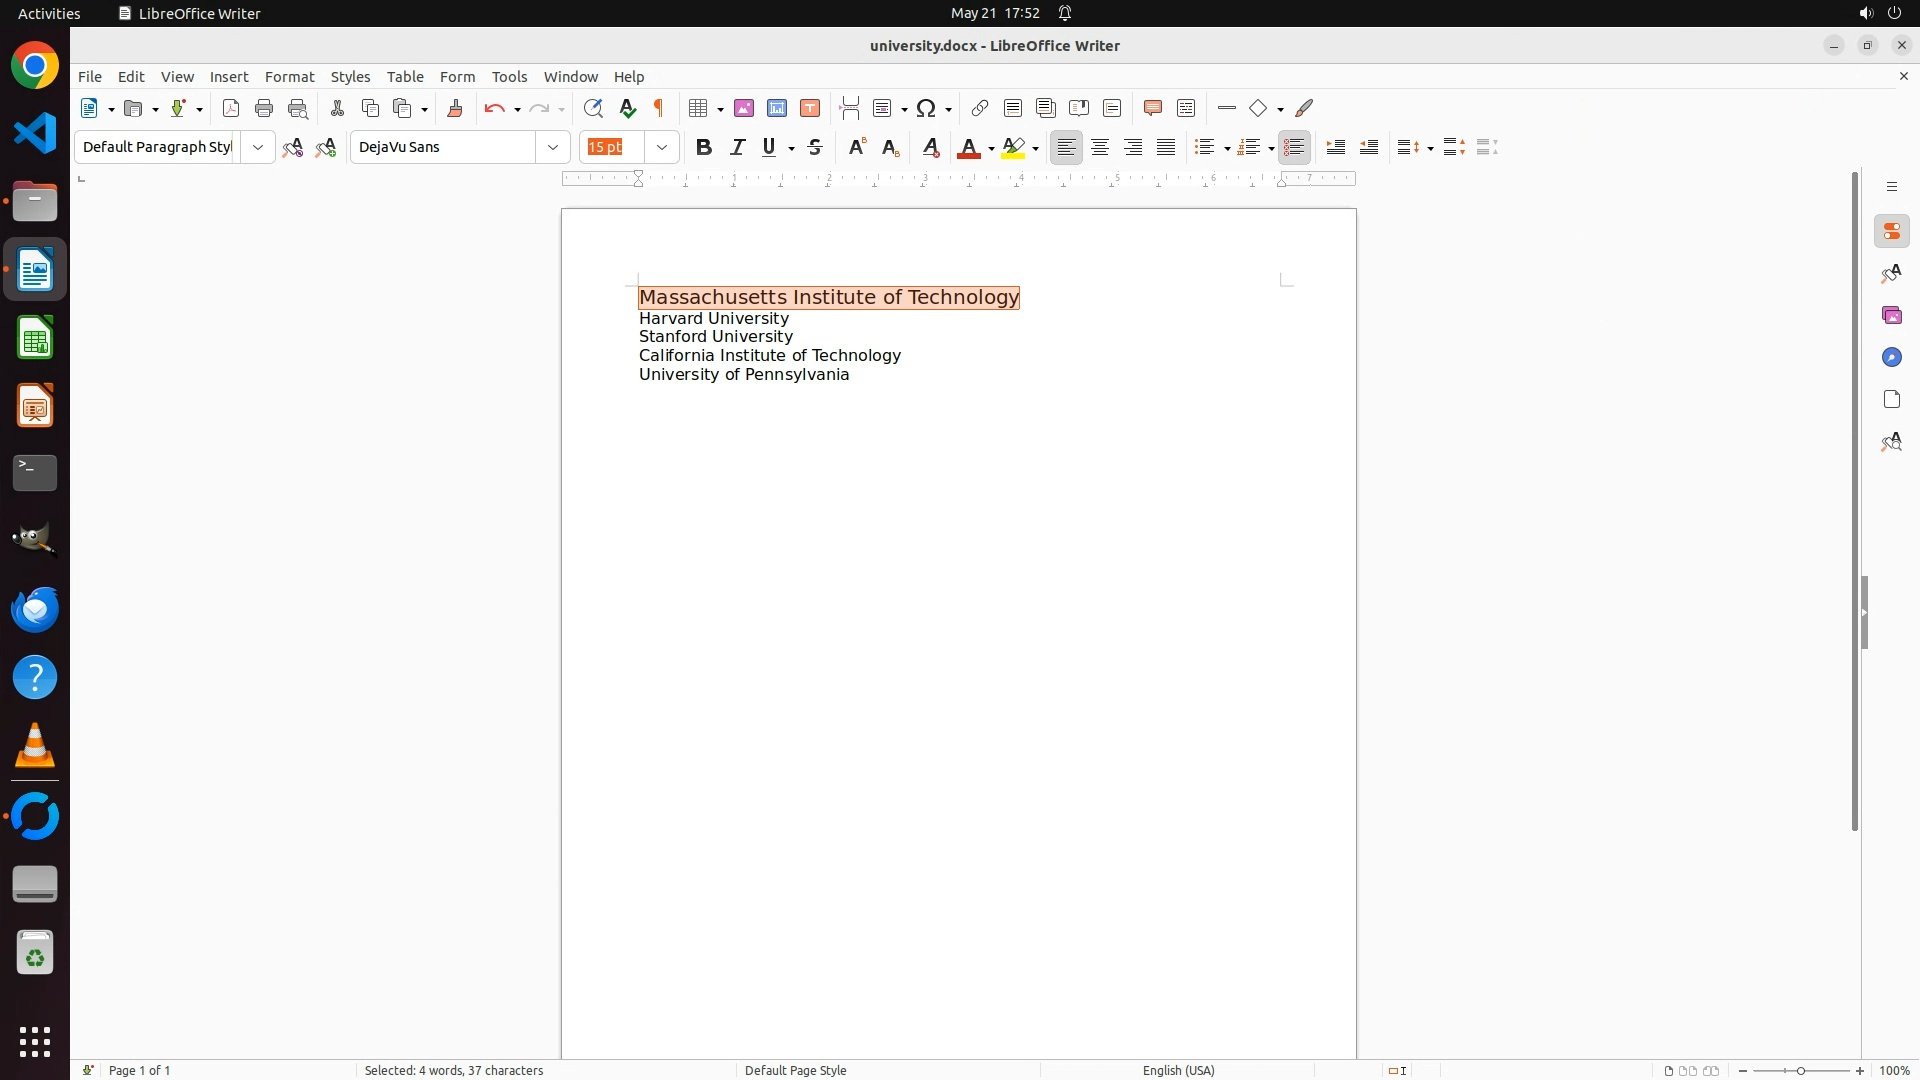Insert a hyperlink using the link icon
Viewport: 1920px width, 1080px height.
pos(980,108)
